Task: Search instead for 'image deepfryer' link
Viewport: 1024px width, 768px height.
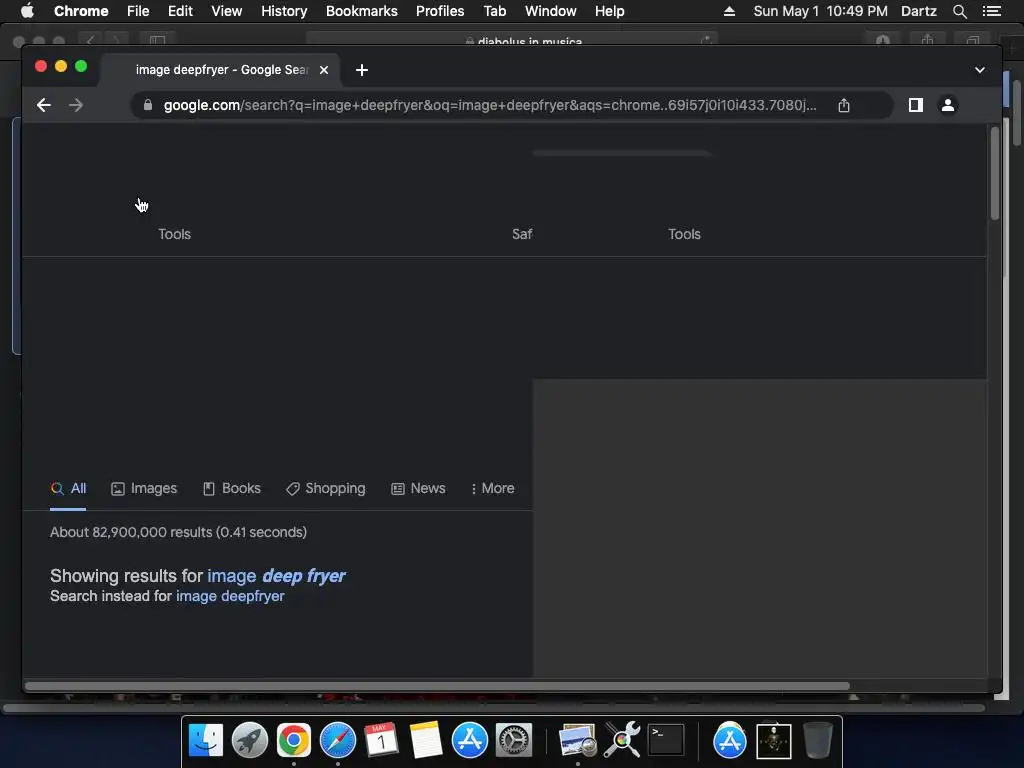Action: (230, 596)
